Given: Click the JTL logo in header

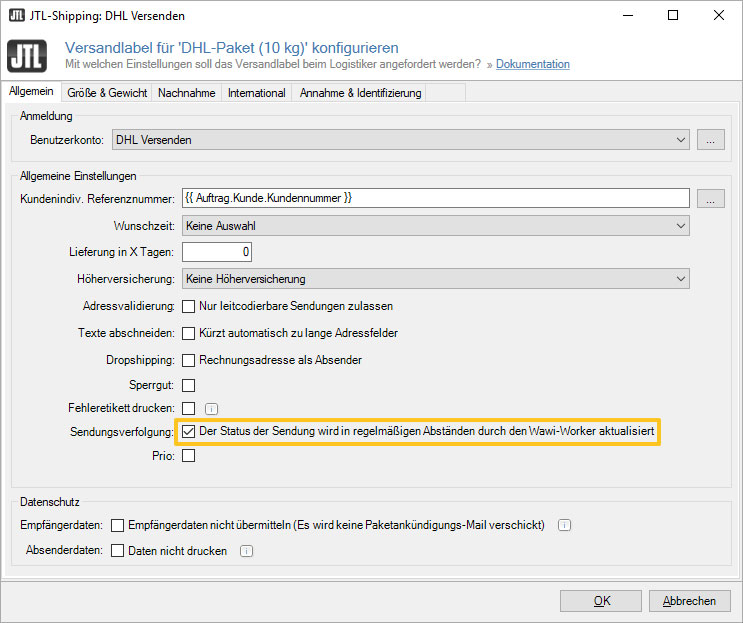Looking at the screenshot, I should pos(28,56).
